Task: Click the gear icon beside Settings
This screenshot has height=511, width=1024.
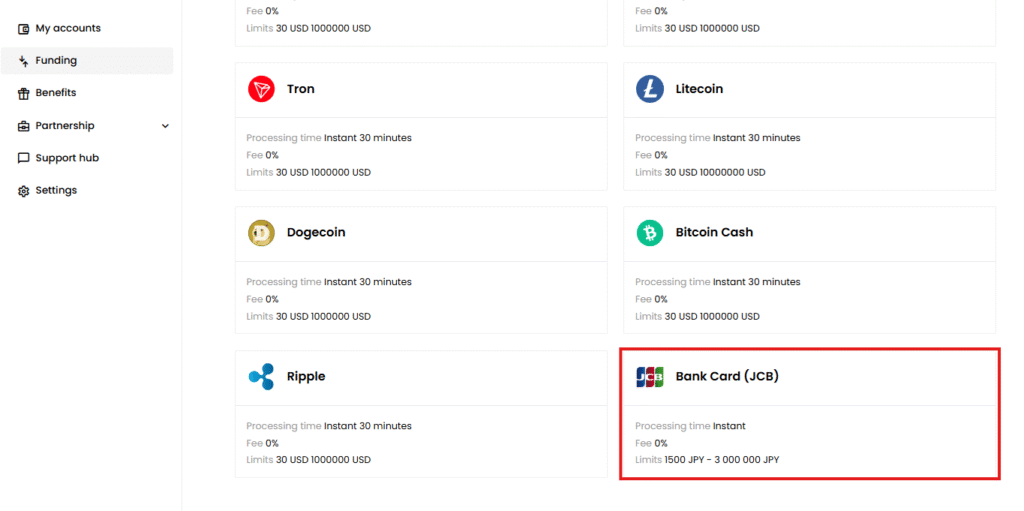Action: pyautogui.click(x=24, y=191)
